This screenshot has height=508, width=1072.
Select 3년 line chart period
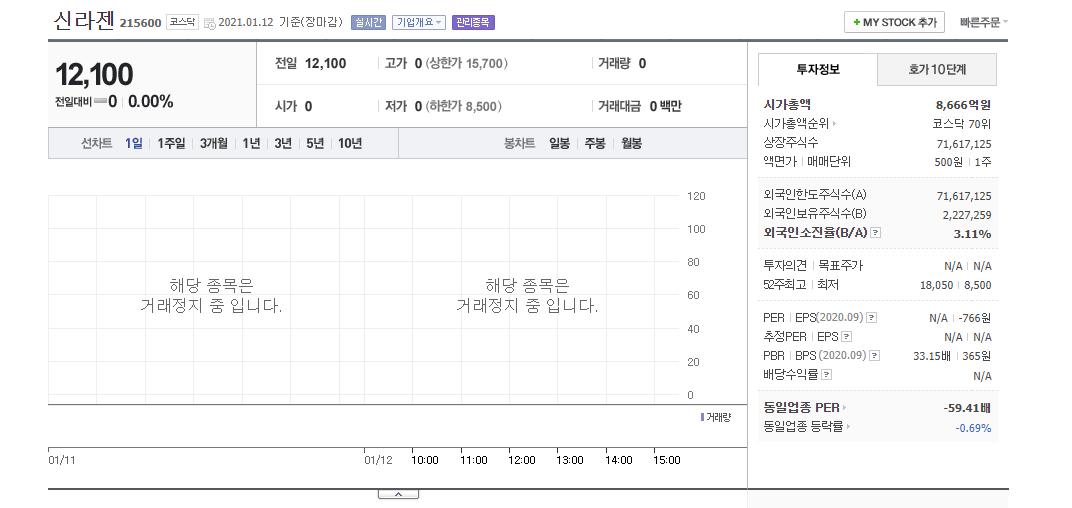pyautogui.click(x=282, y=144)
